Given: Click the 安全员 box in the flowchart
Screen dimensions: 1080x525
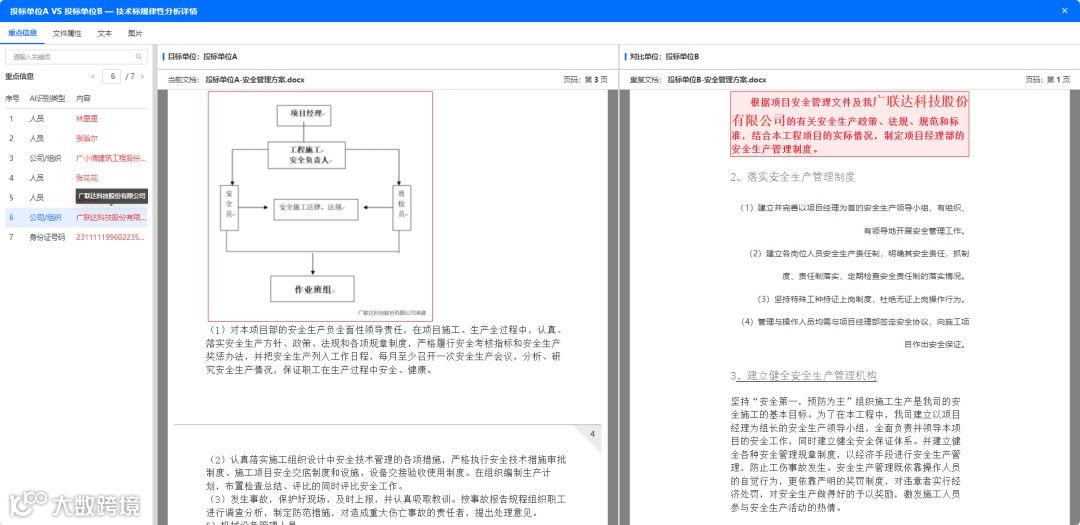Looking at the screenshot, I should (229, 209).
